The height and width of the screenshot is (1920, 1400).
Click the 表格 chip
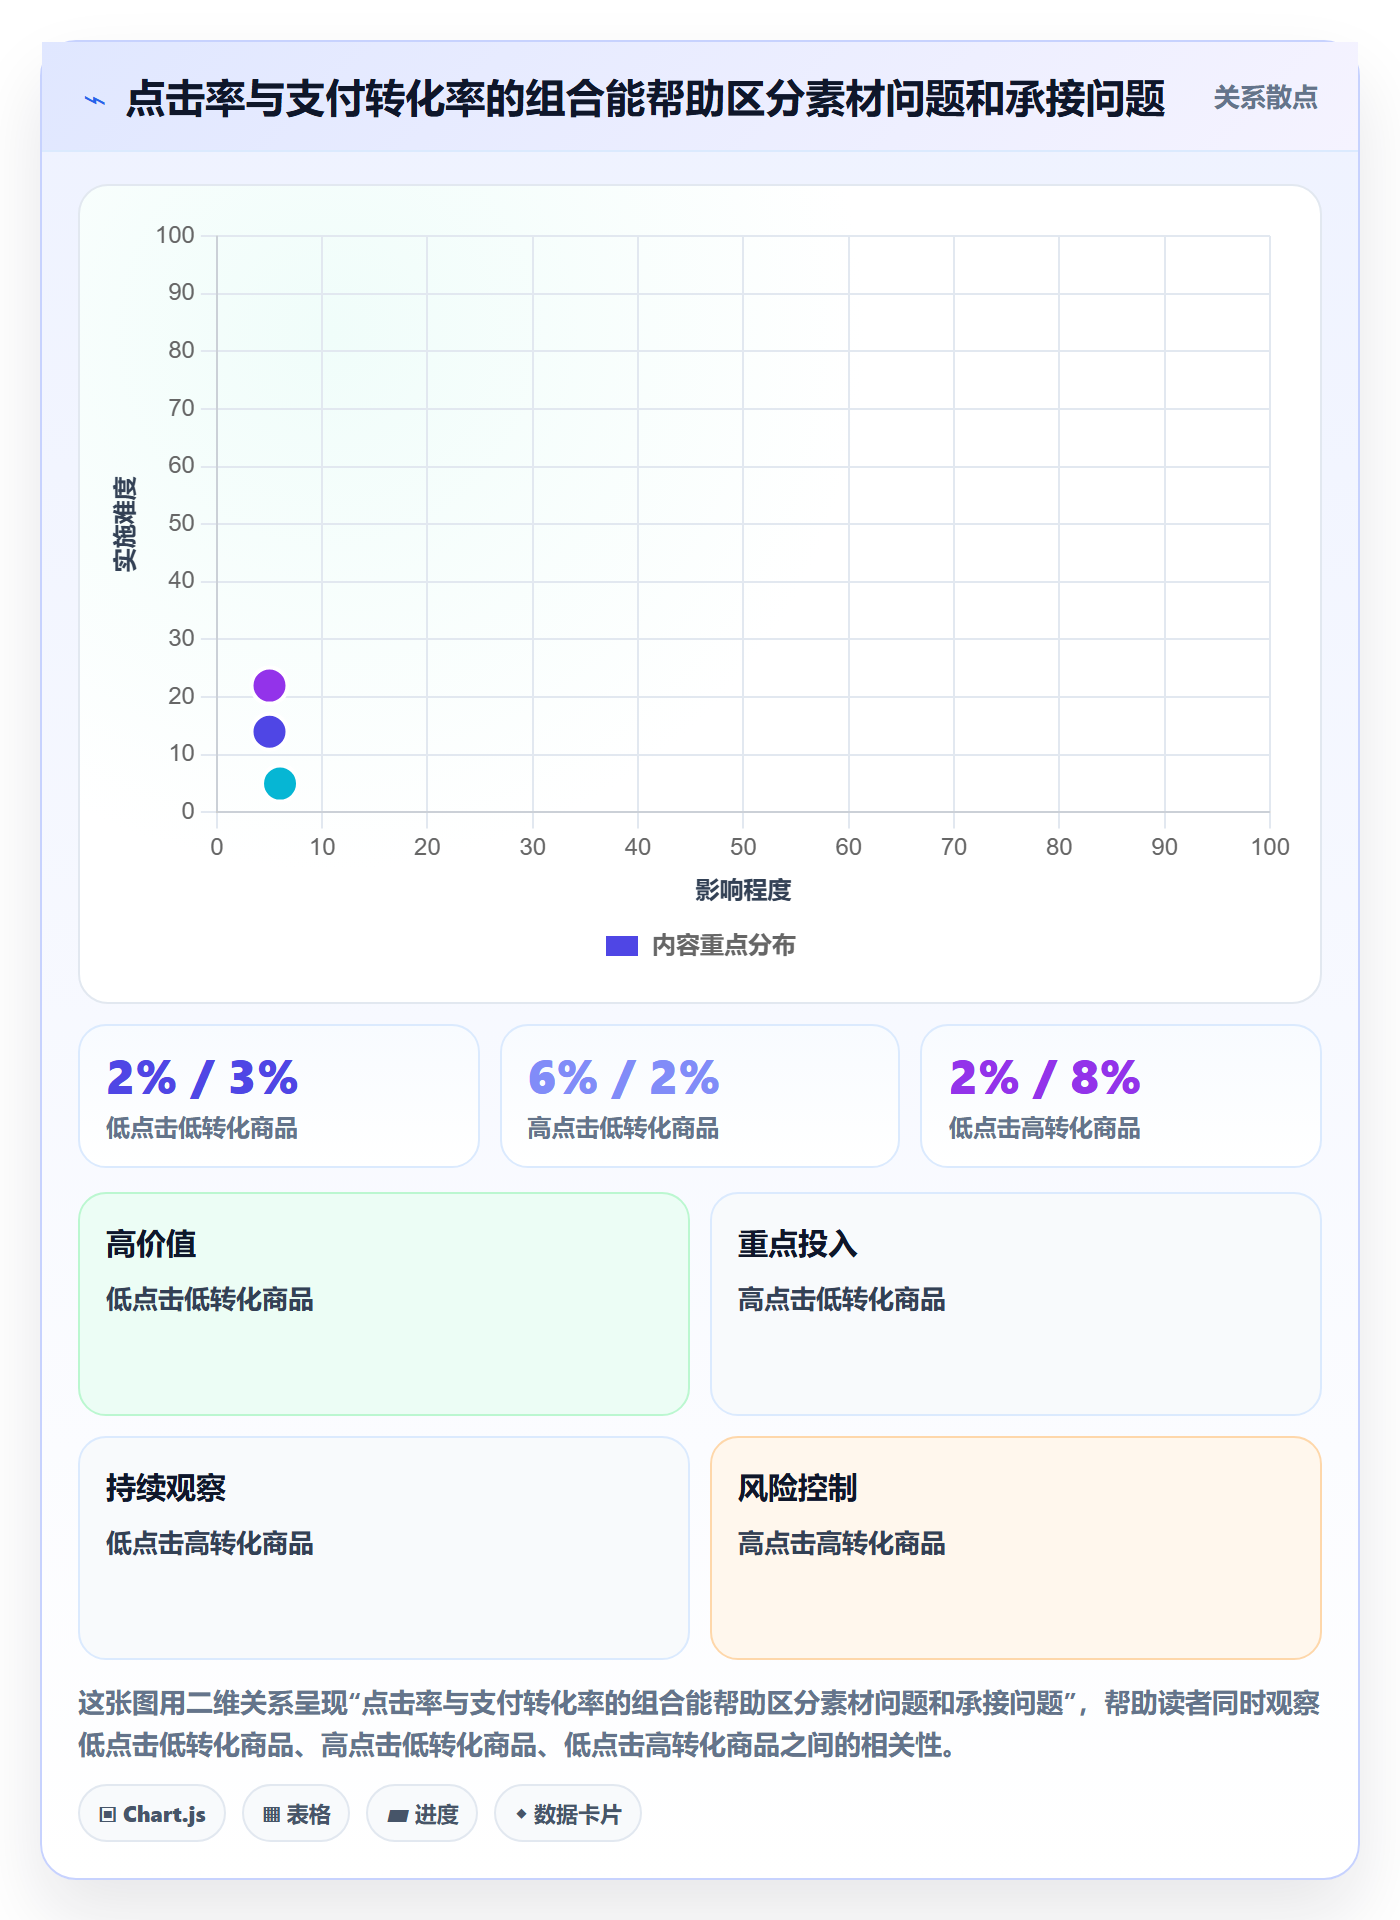point(296,1814)
